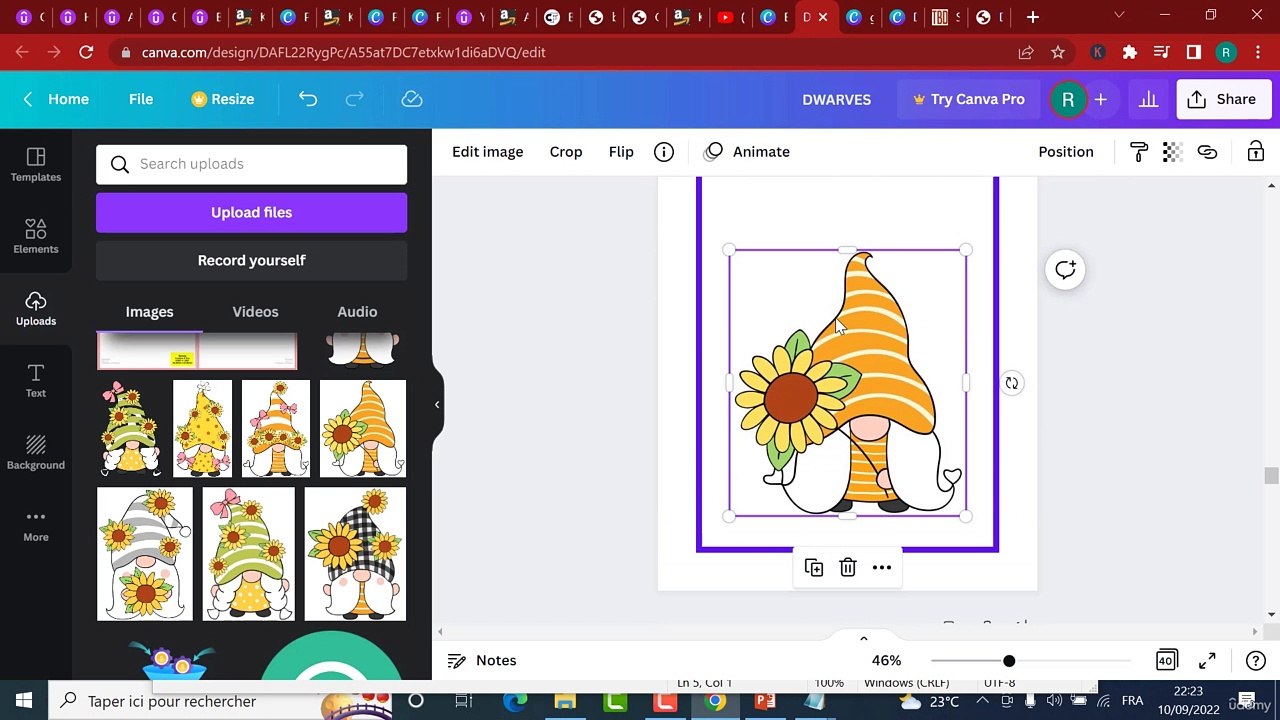Open the Elements sidebar panel
This screenshot has width=1280, height=720.
point(36,237)
